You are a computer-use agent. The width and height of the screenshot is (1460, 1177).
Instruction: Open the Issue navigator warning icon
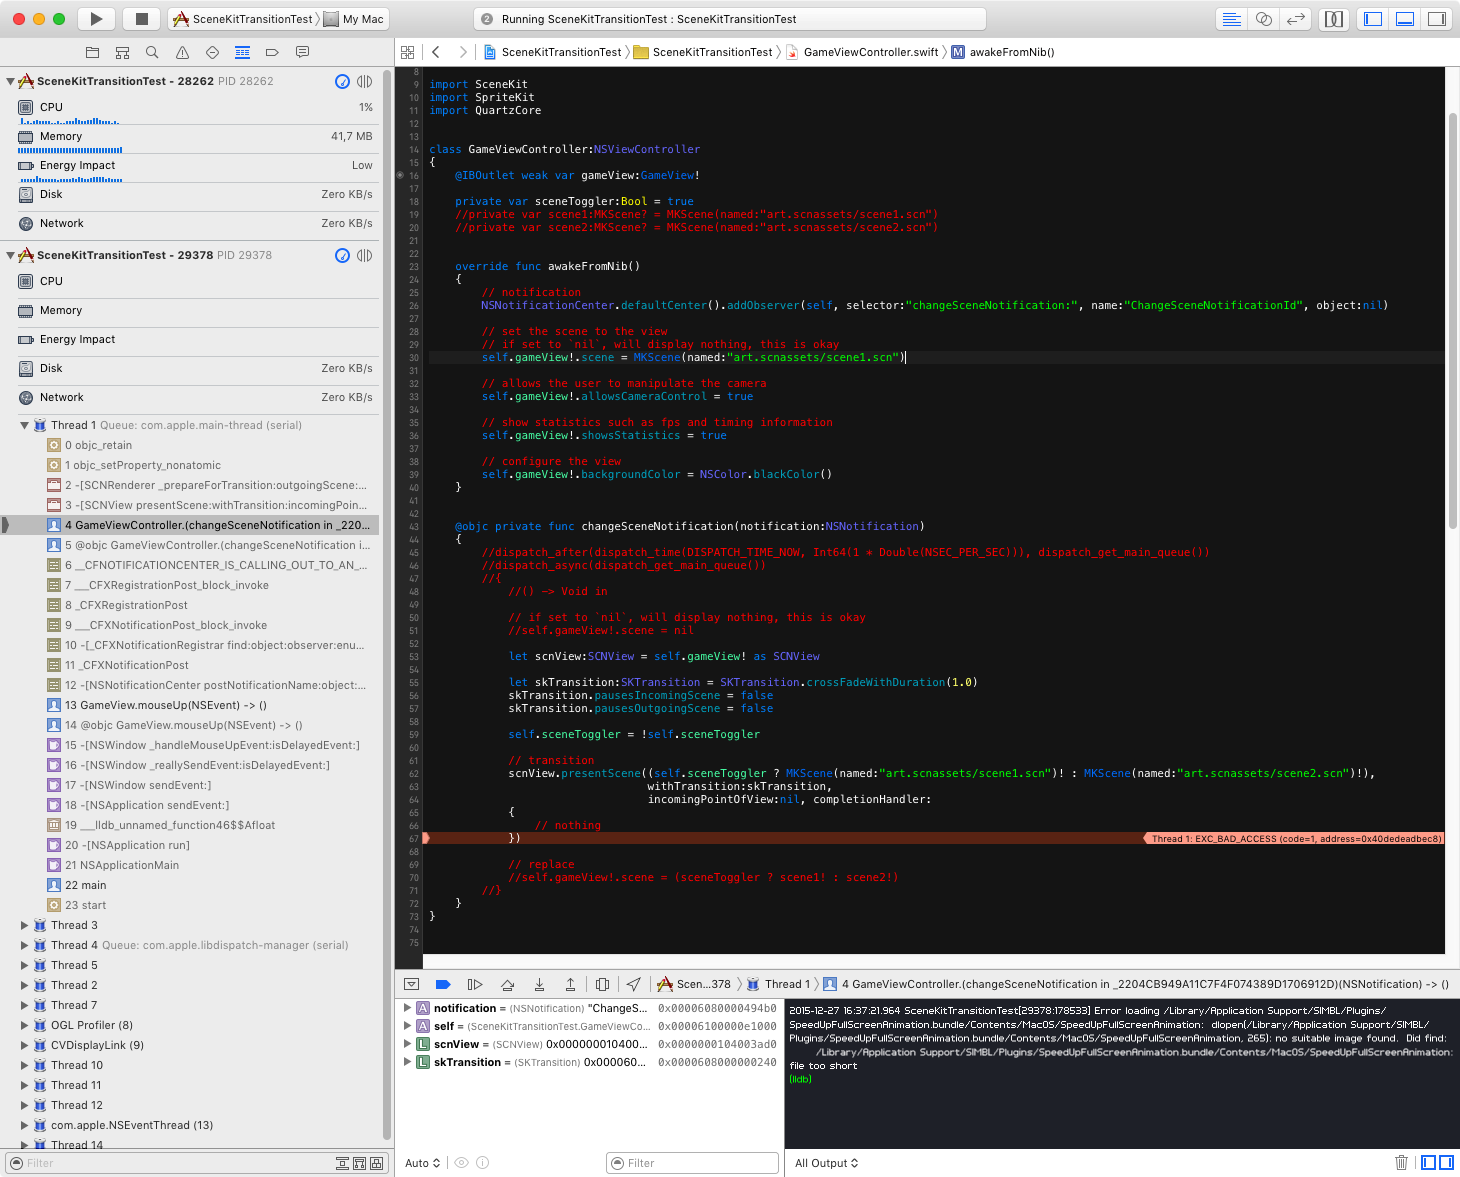point(182,52)
